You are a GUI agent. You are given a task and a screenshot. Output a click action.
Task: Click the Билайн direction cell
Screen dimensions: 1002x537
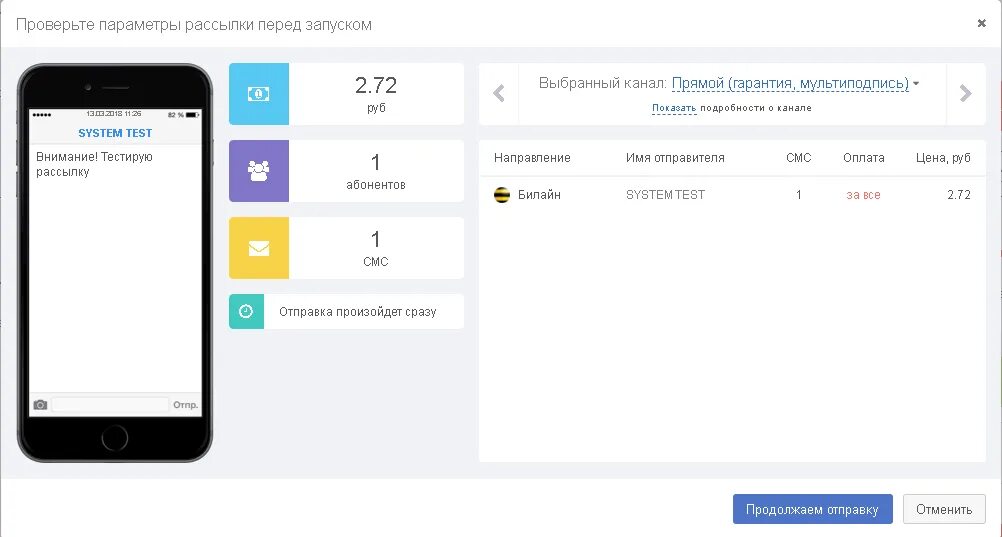539,195
